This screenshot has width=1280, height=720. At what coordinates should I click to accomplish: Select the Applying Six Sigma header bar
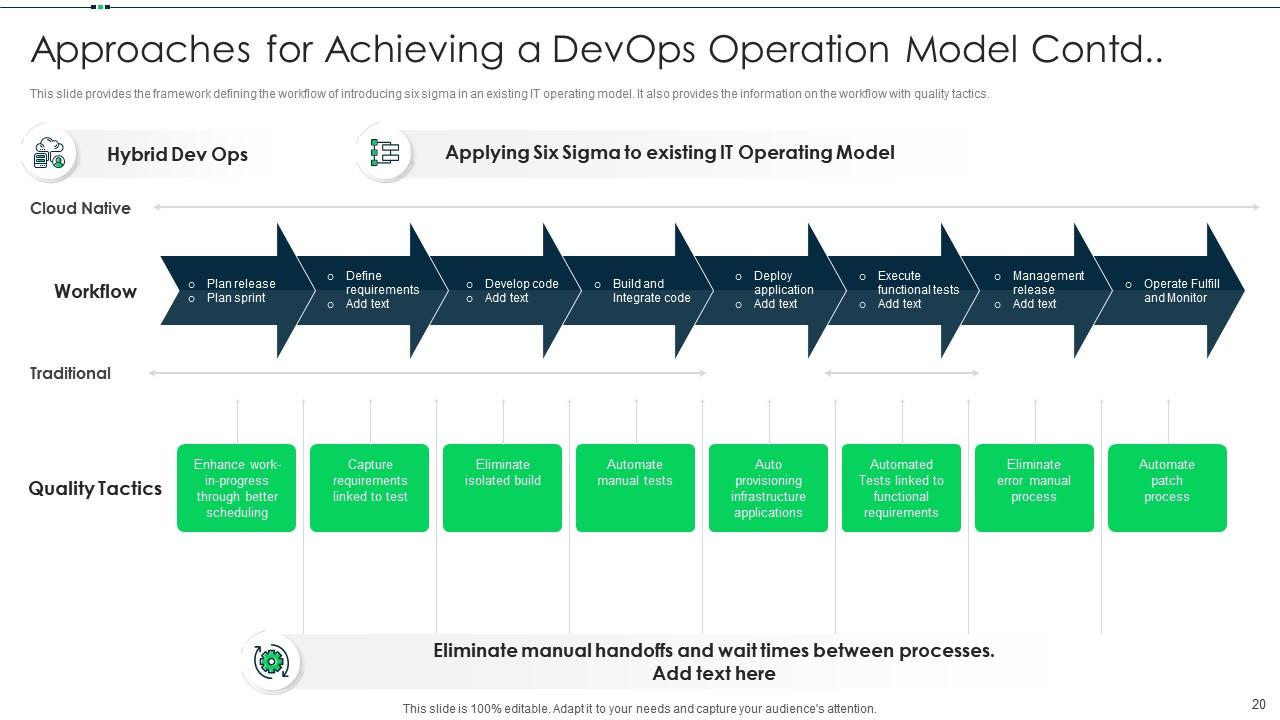[x=669, y=152]
